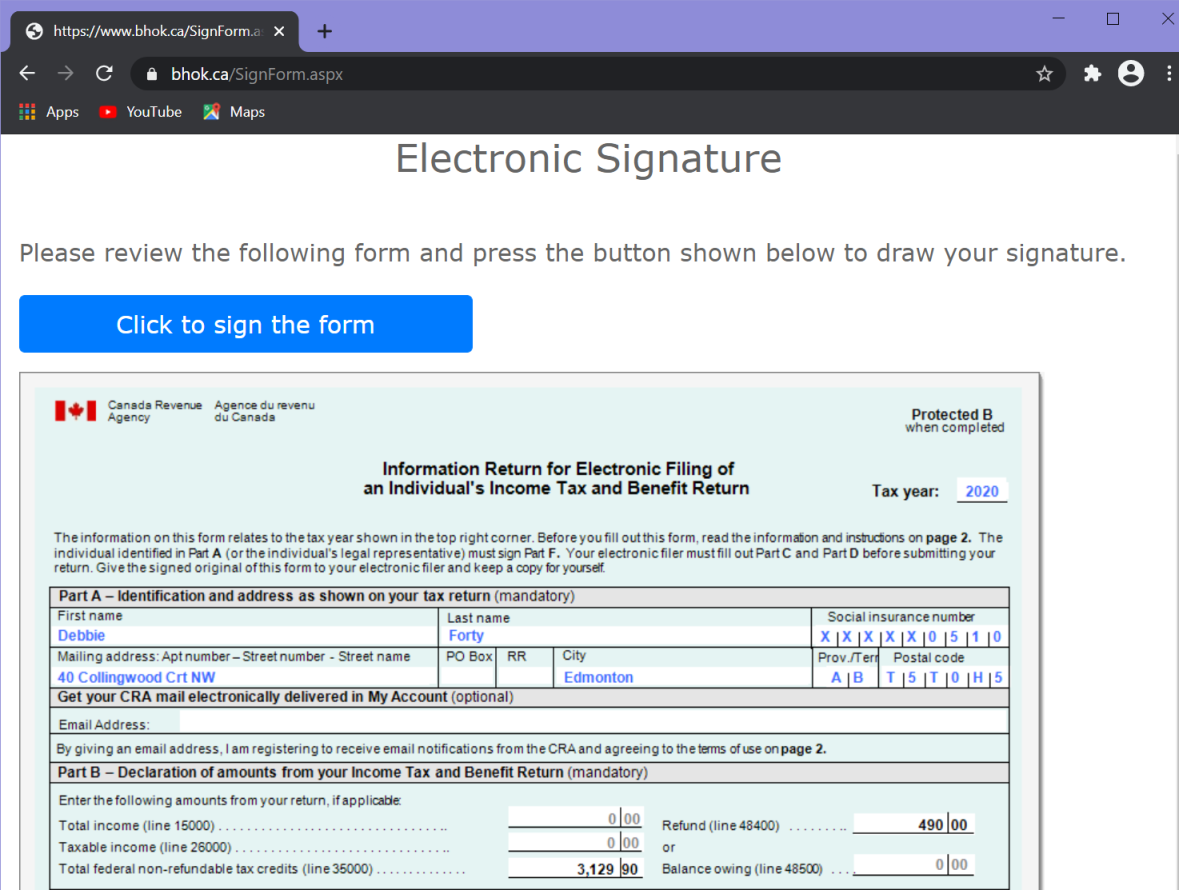
Task: Click the First name field Debbie
Action: pos(245,636)
